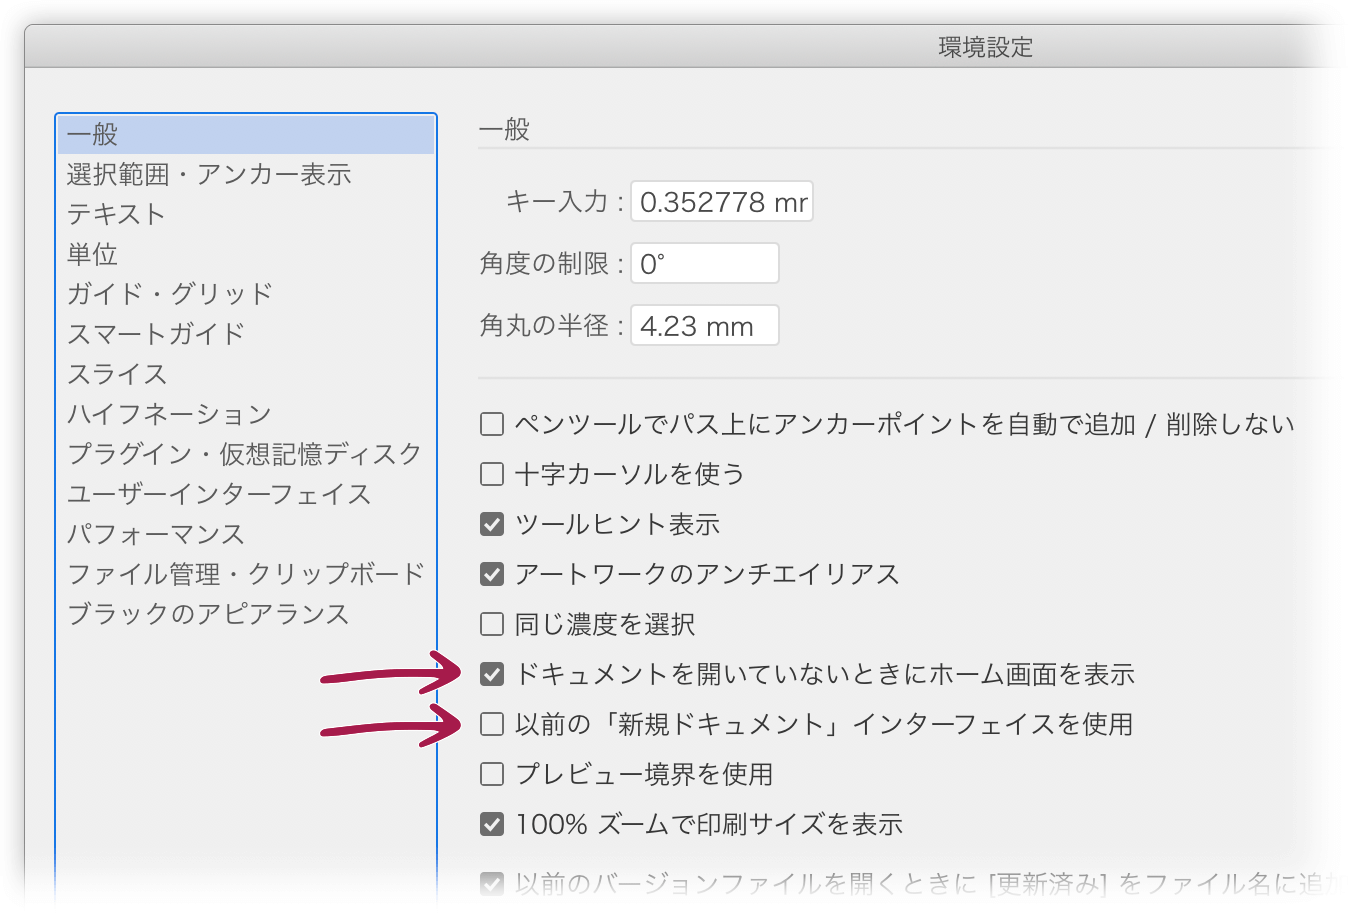Go to the スライス preferences section

246,374
